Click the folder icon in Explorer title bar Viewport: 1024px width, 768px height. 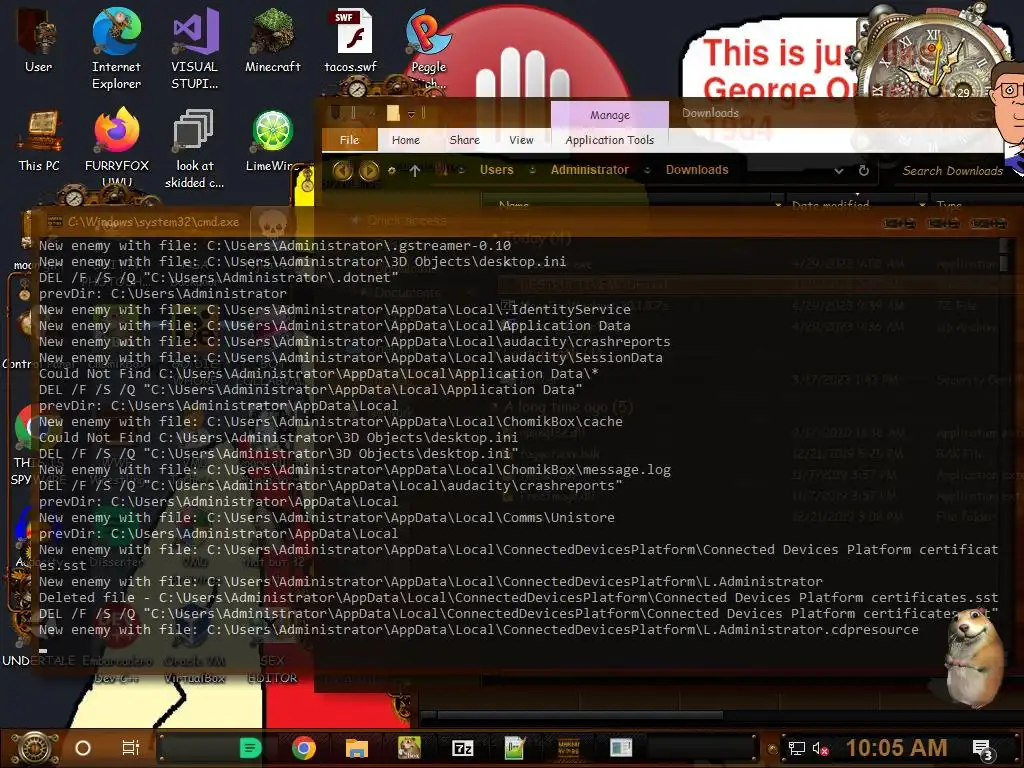click(x=393, y=114)
